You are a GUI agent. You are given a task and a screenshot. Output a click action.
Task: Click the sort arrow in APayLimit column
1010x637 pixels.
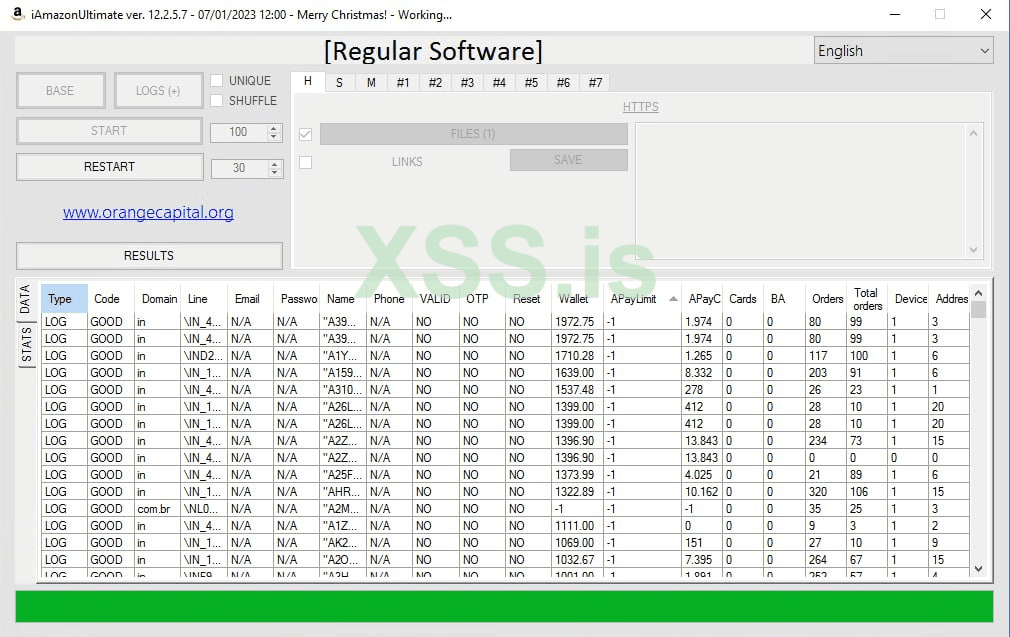(x=672, y=299)
